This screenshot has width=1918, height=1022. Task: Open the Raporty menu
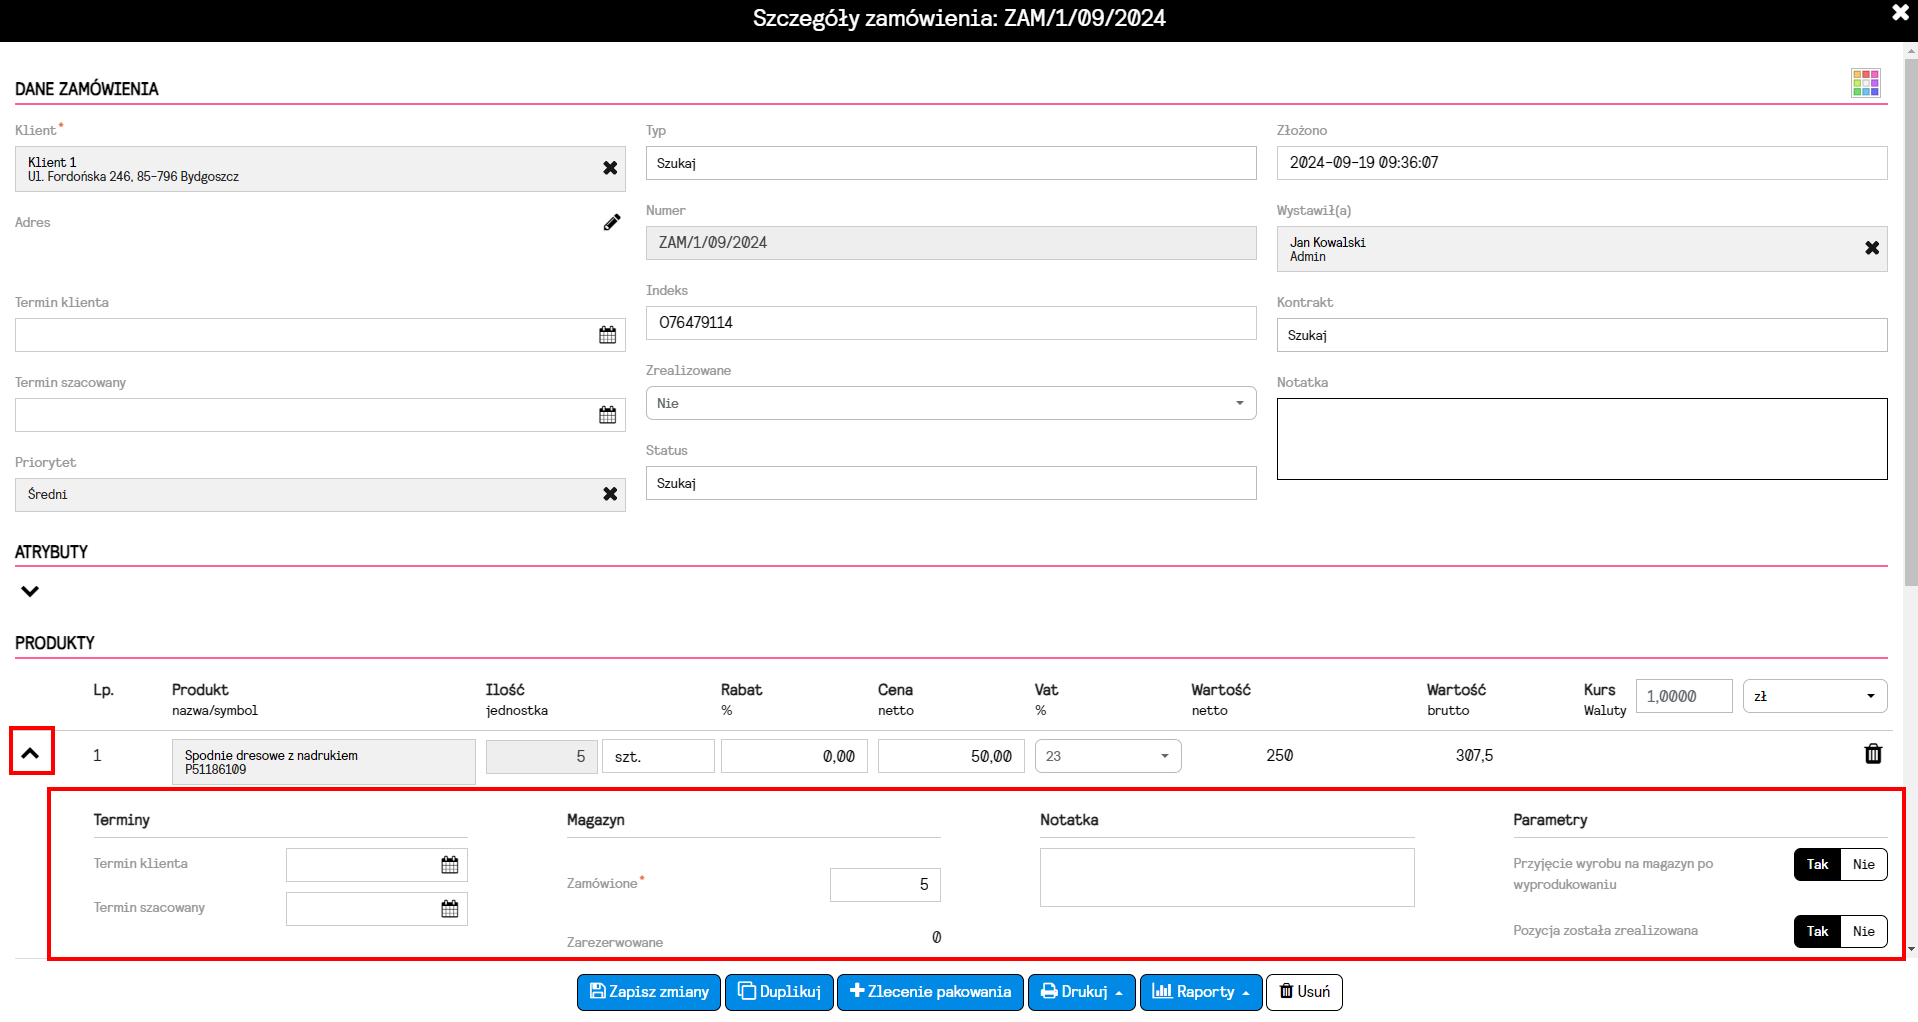click(x=1200, y=992)
